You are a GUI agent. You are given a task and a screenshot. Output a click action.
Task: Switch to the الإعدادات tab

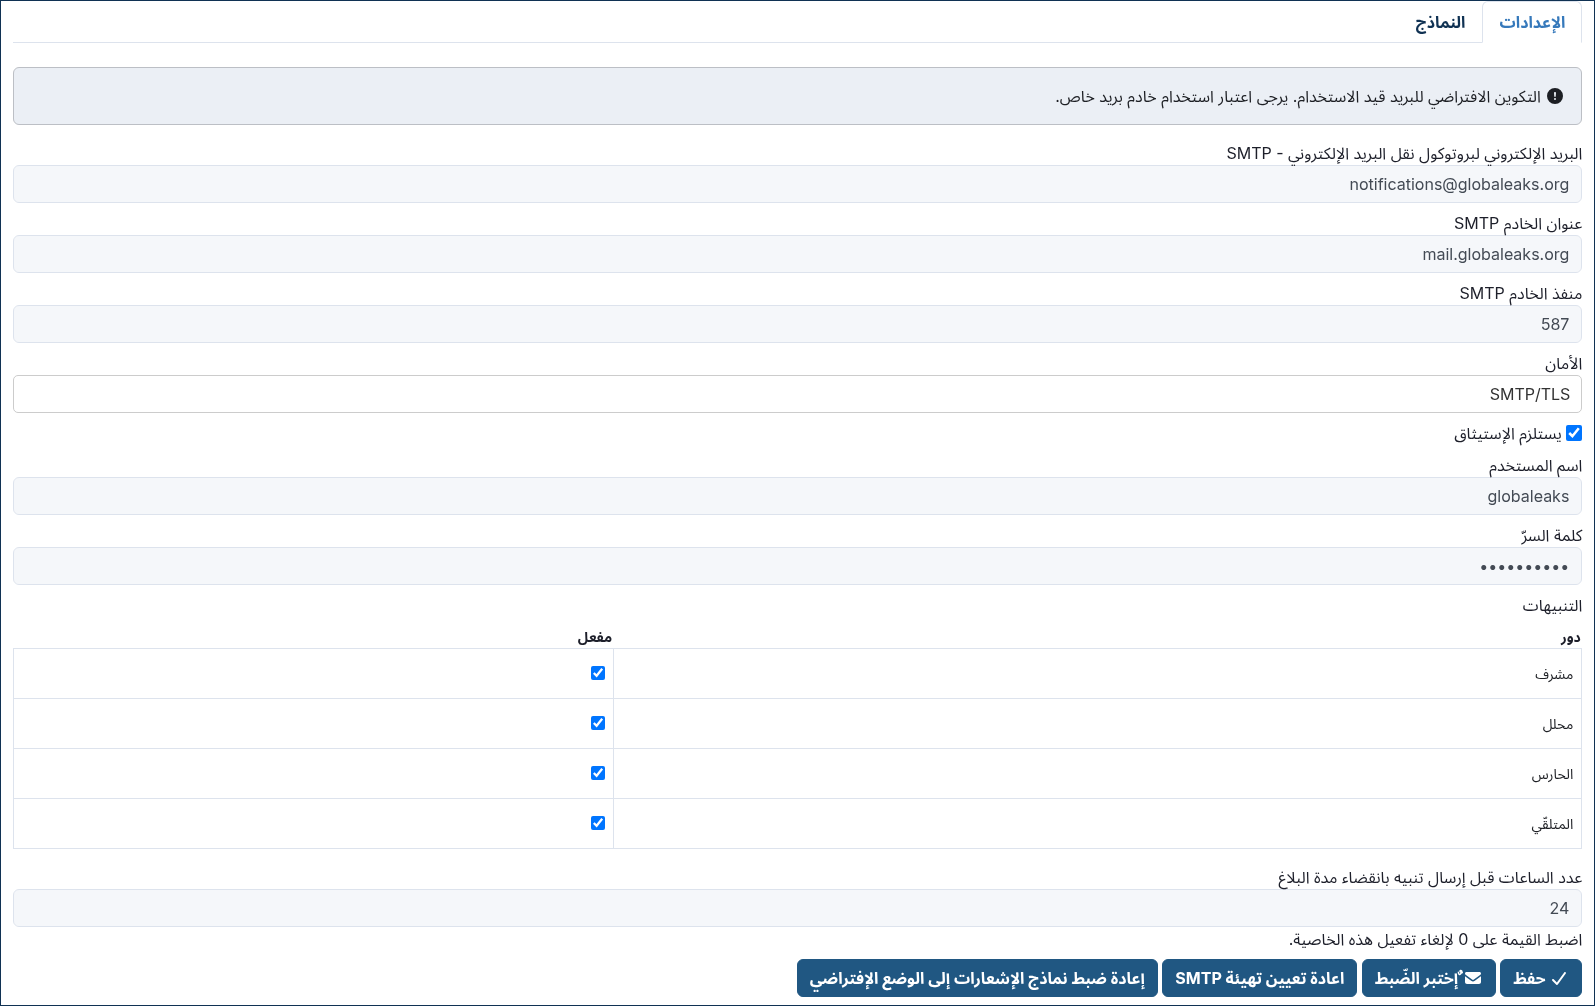pyautogui.click(x=1532, y=22)
